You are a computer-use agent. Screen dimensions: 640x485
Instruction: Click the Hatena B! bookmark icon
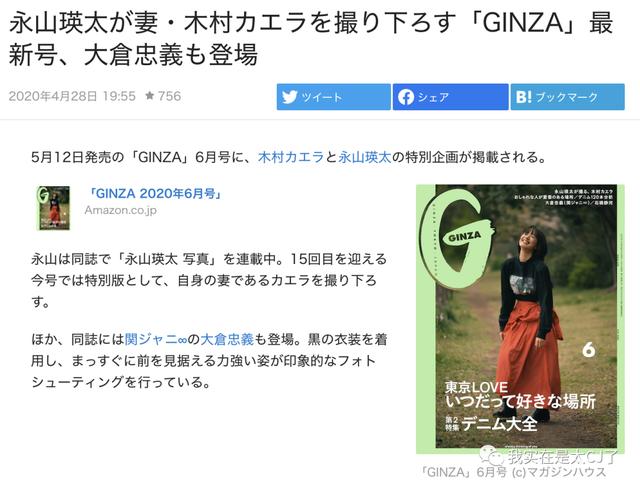tap(524, 97)
